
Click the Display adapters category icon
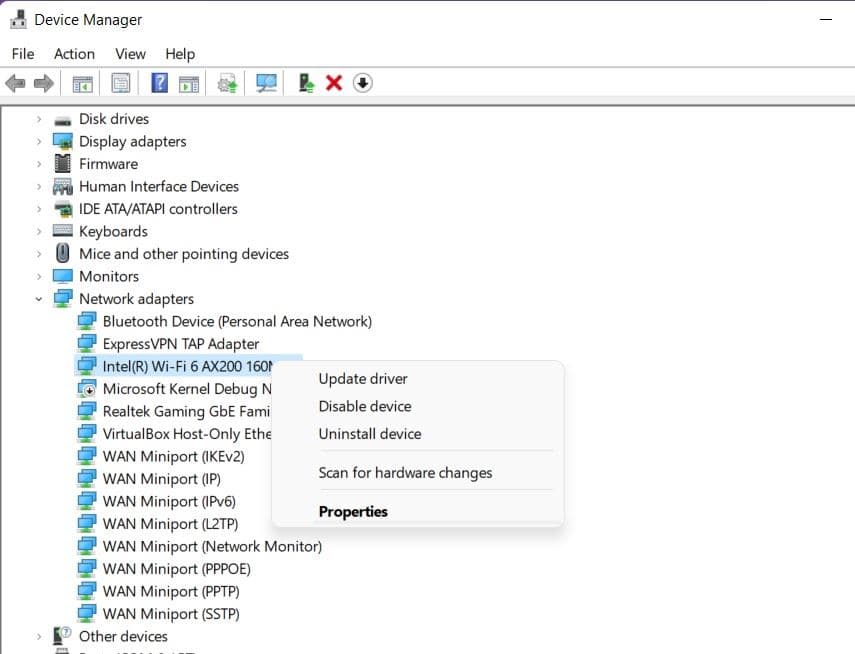(63, 141)
